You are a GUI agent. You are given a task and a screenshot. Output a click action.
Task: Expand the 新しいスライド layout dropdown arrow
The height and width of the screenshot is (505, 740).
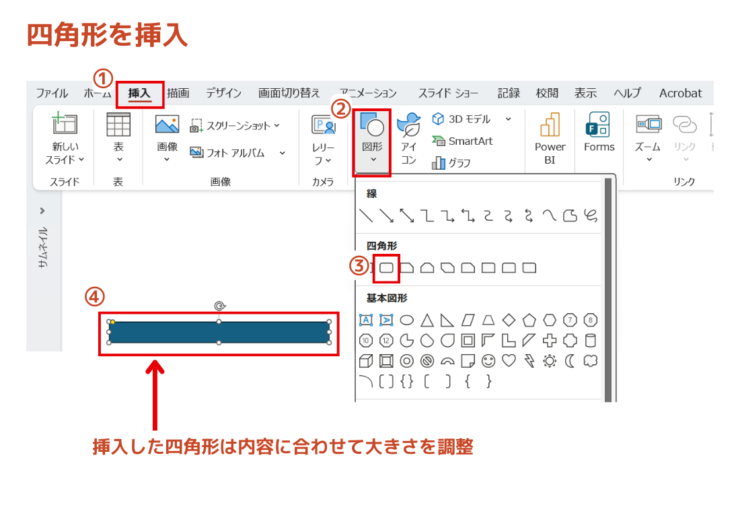click(x=82, y=160)
